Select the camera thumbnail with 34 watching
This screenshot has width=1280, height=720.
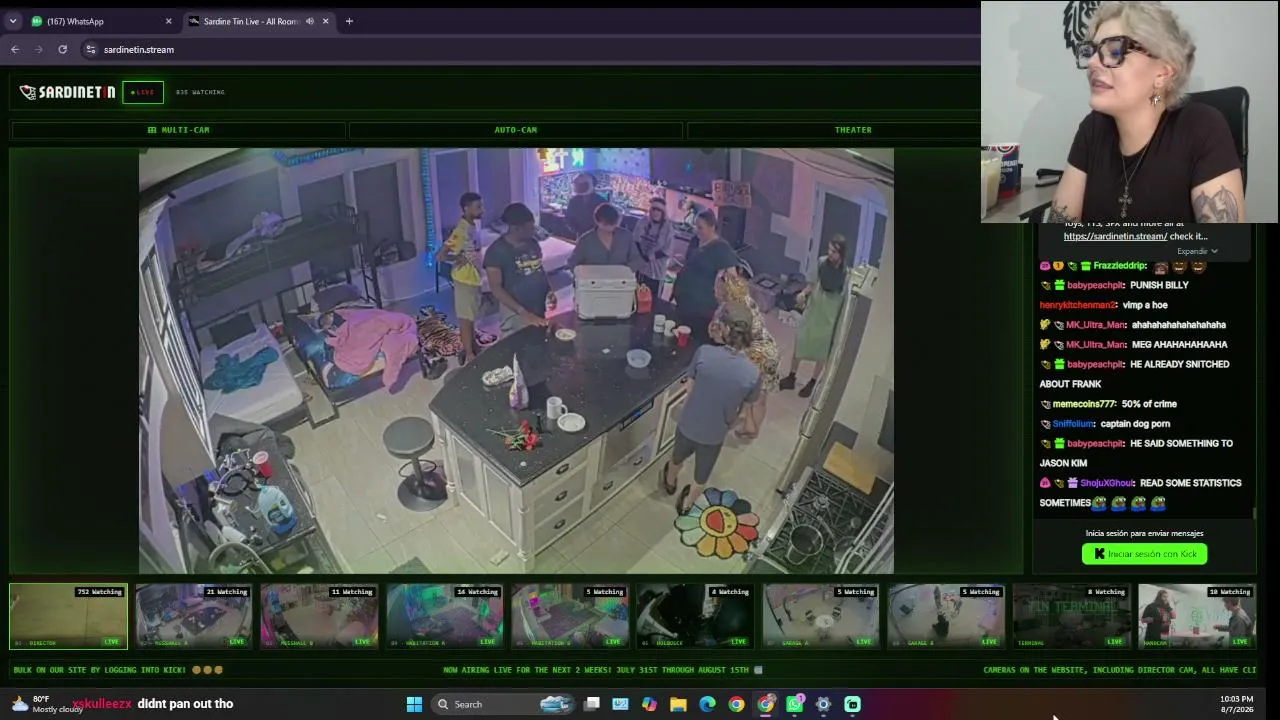click(445, 616)
